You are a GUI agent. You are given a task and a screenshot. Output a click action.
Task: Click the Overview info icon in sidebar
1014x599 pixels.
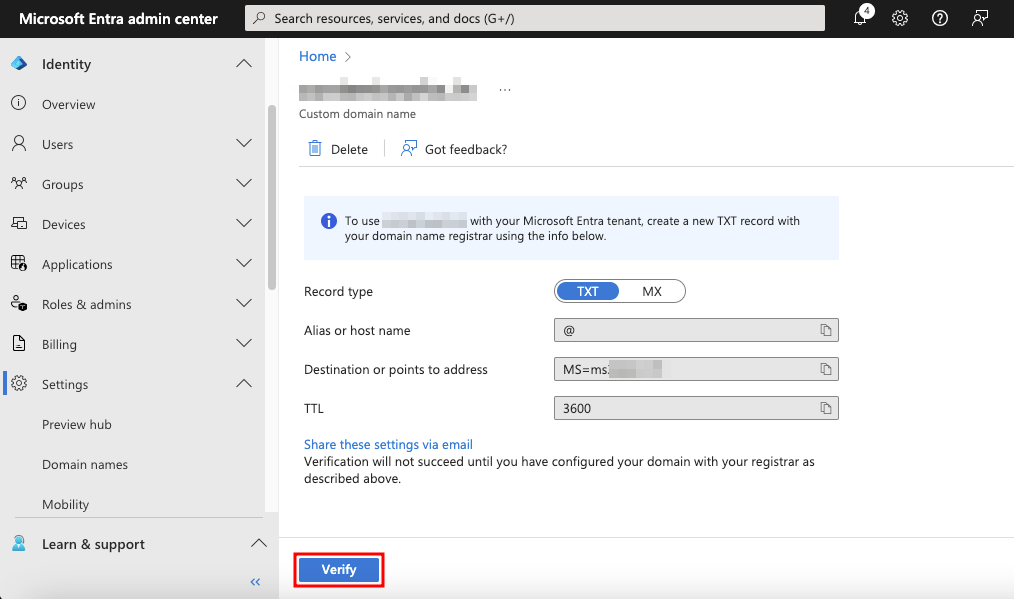(19, 103)
